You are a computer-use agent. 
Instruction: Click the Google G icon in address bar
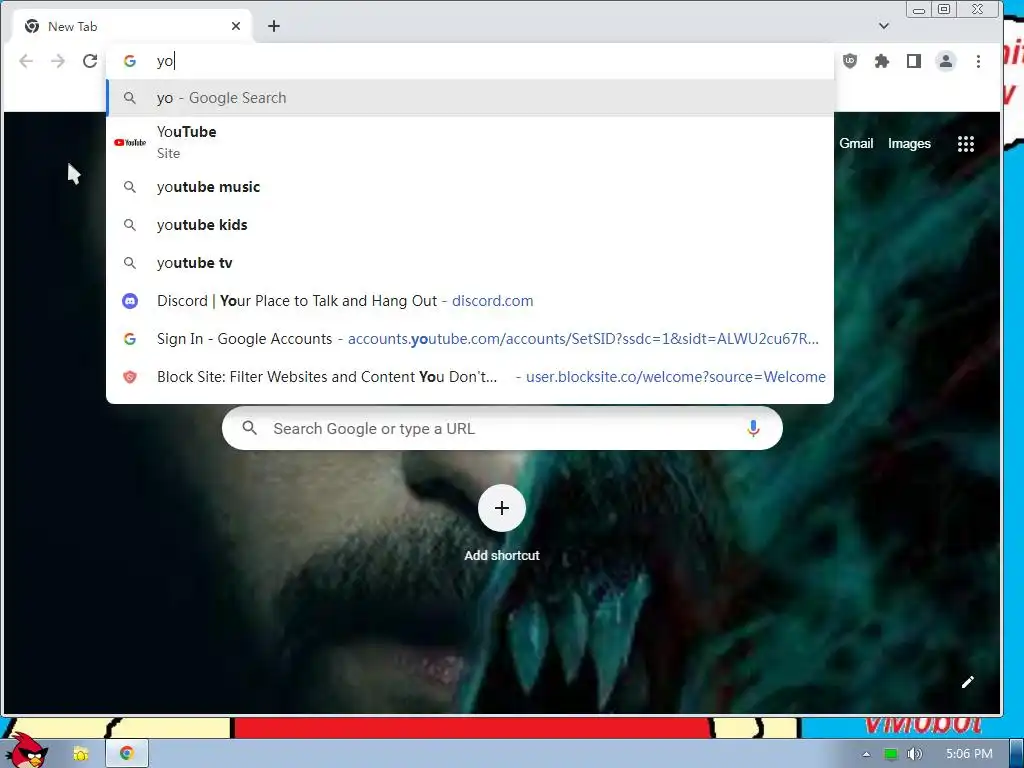tap(130, 61)
